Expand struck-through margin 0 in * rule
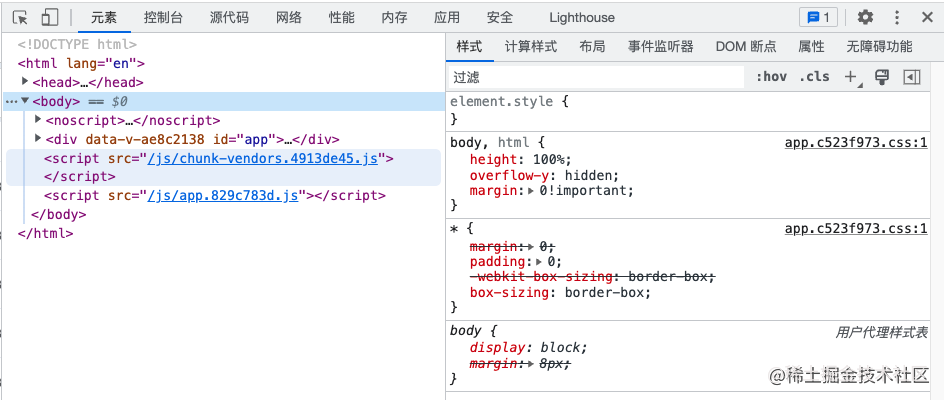The width and height of the screenshot is (944, 400). point(531,246)
